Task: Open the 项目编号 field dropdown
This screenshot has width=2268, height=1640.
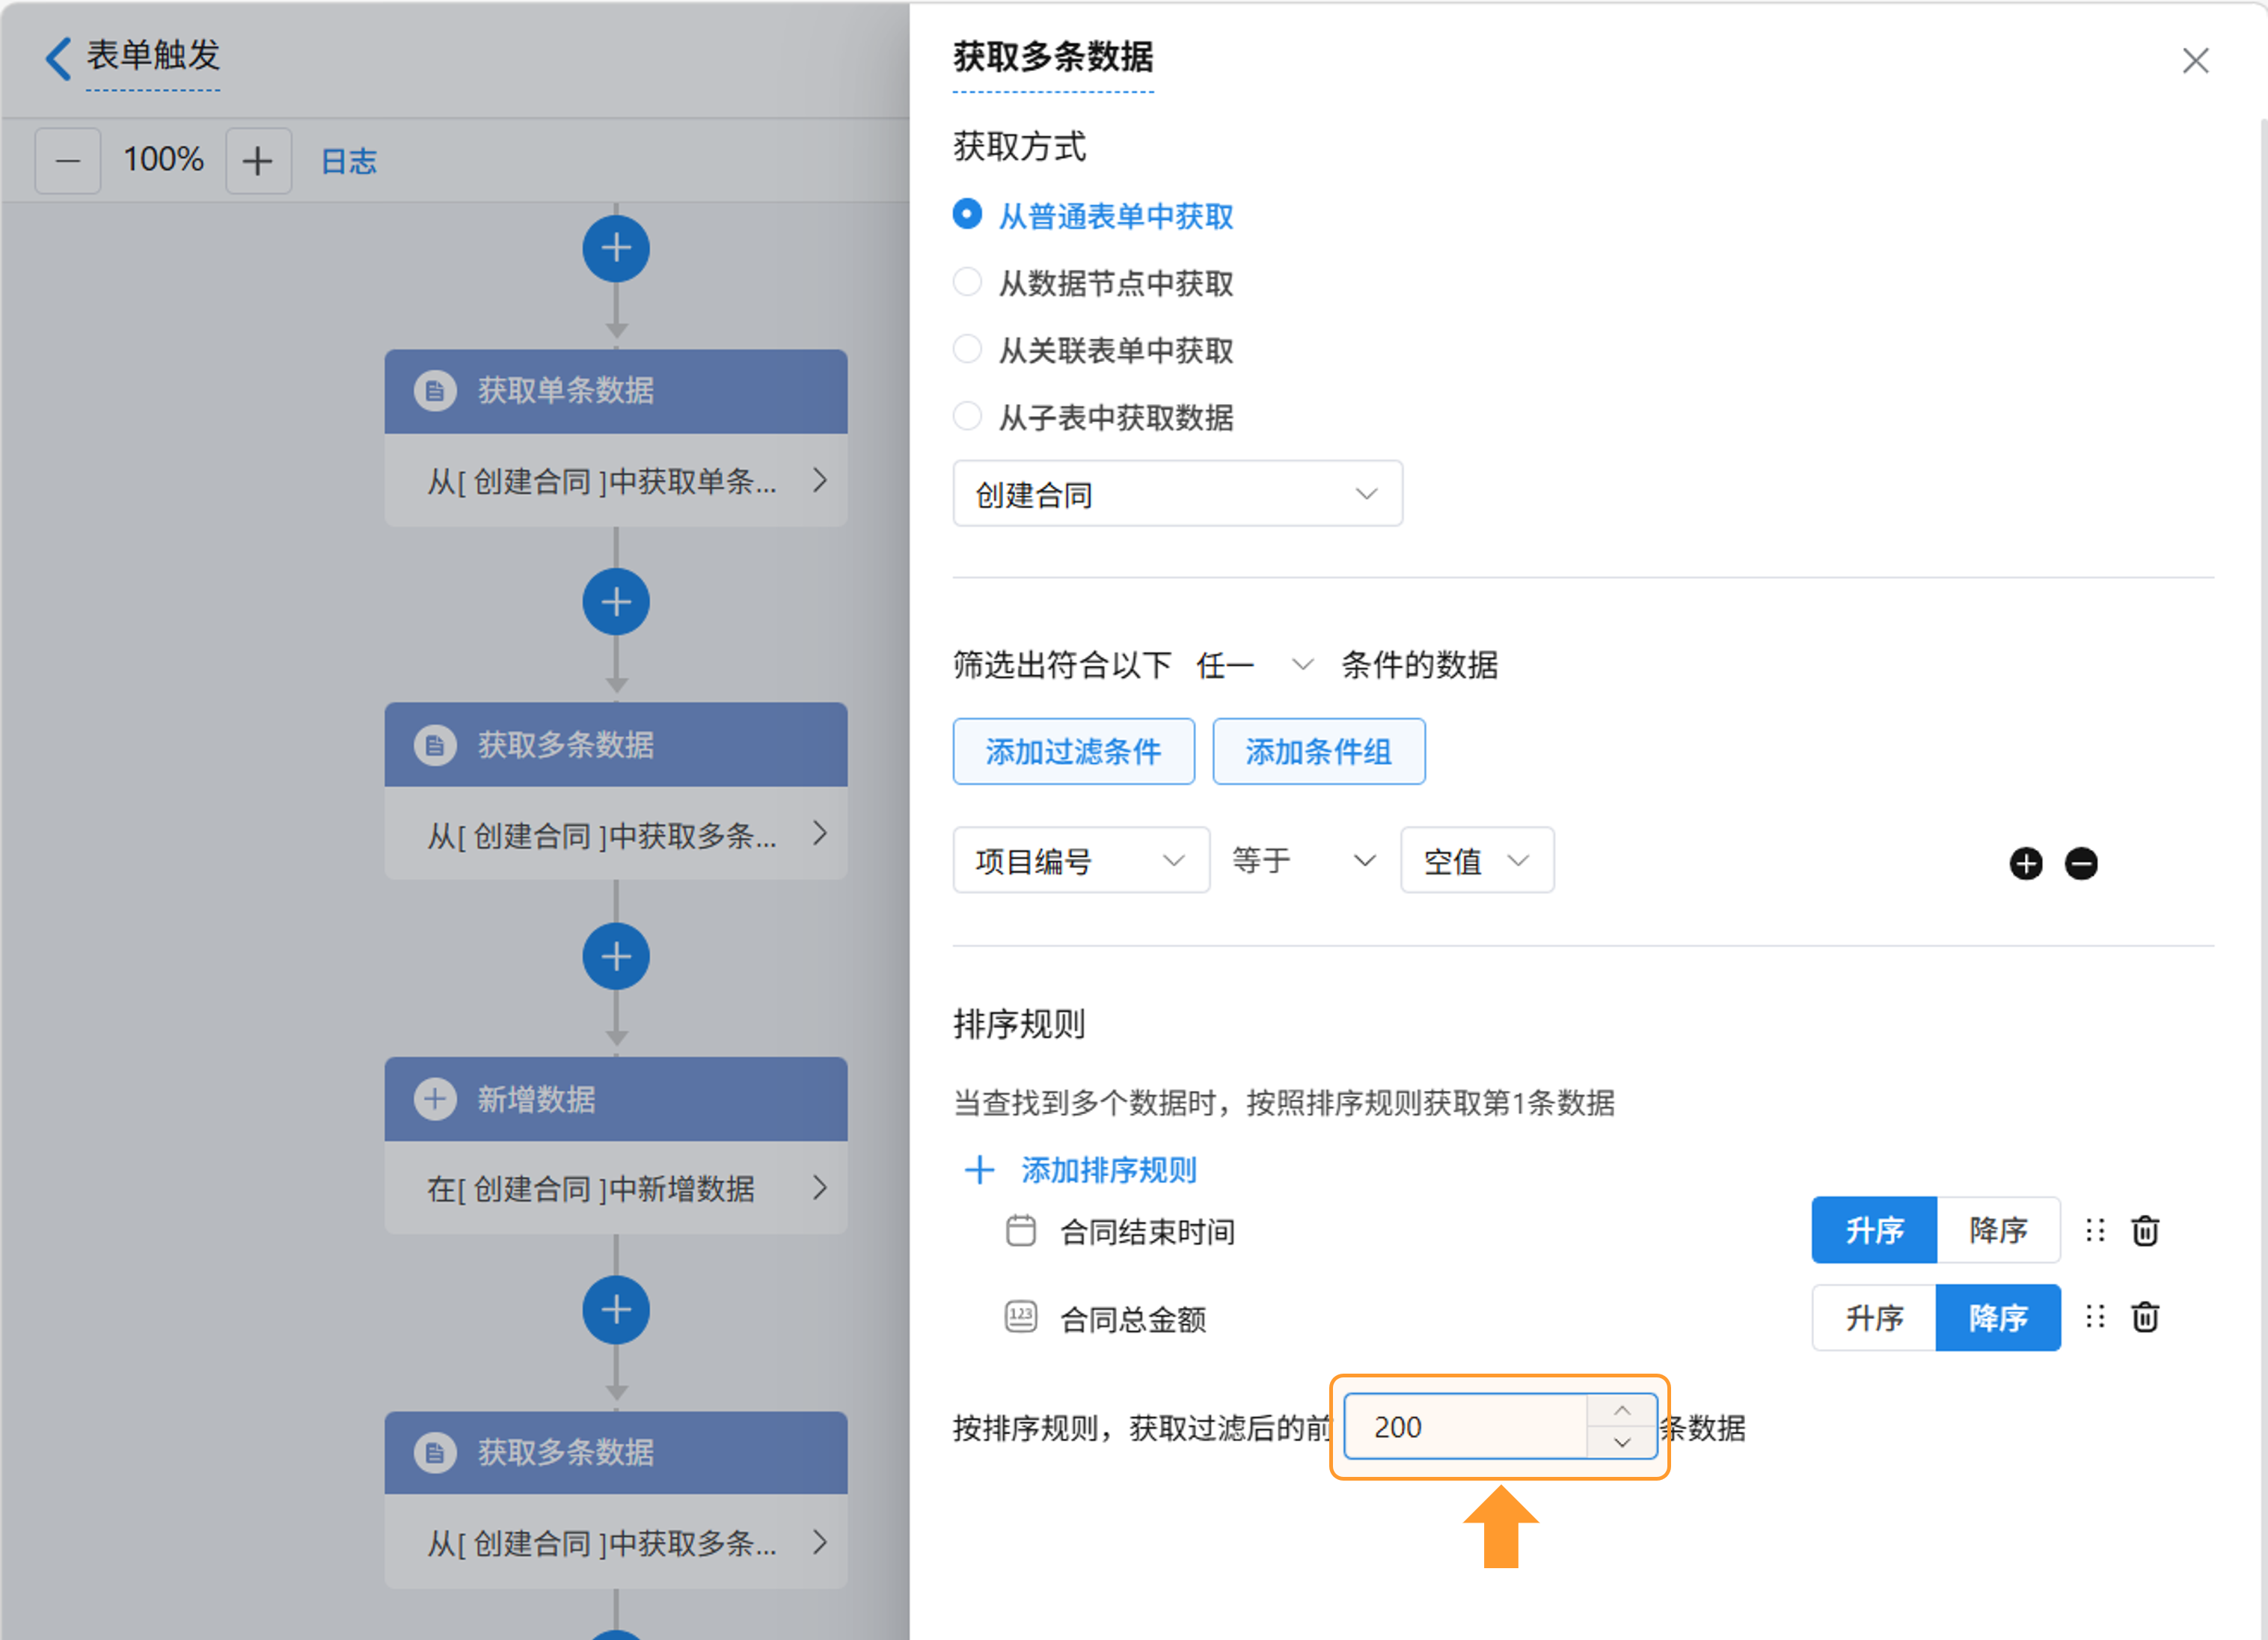Action: [1080, 860]
